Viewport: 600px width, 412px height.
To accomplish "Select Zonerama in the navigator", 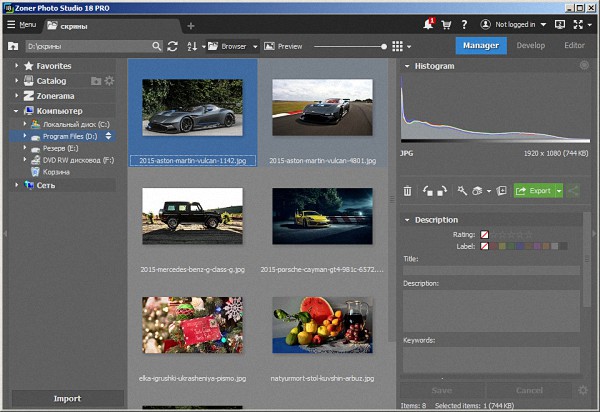I will click(55, 96).
